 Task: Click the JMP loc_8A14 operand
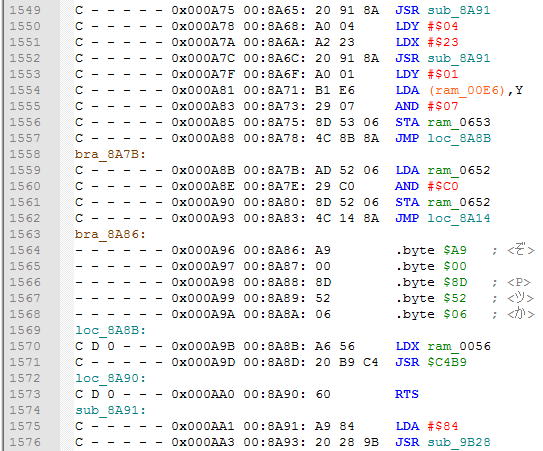pos(459,218)
